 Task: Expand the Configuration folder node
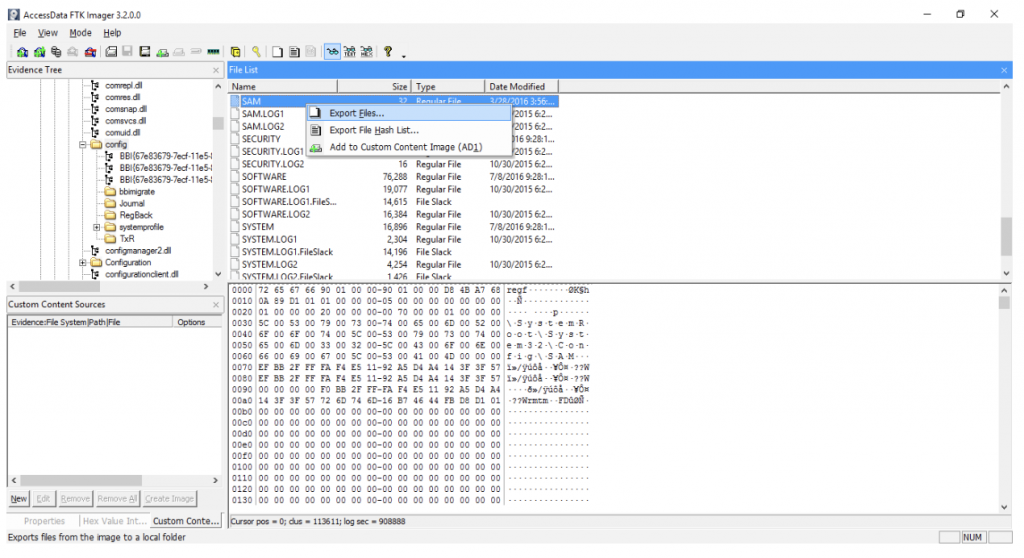tap(83, 263)
